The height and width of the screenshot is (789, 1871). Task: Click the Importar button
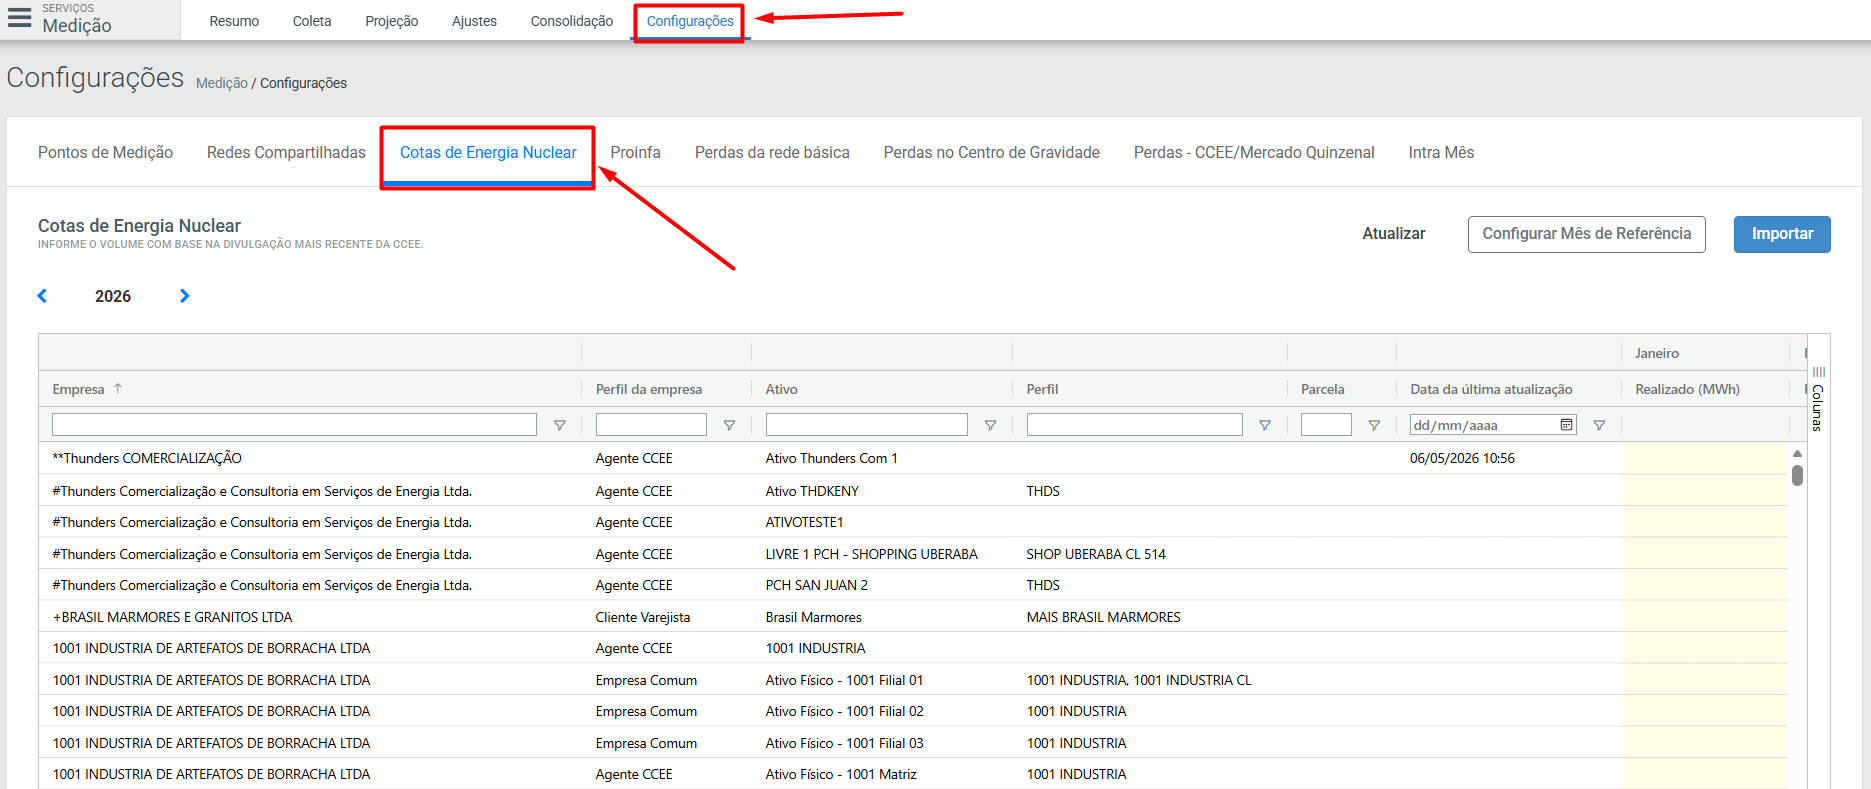coord(1782,234)
